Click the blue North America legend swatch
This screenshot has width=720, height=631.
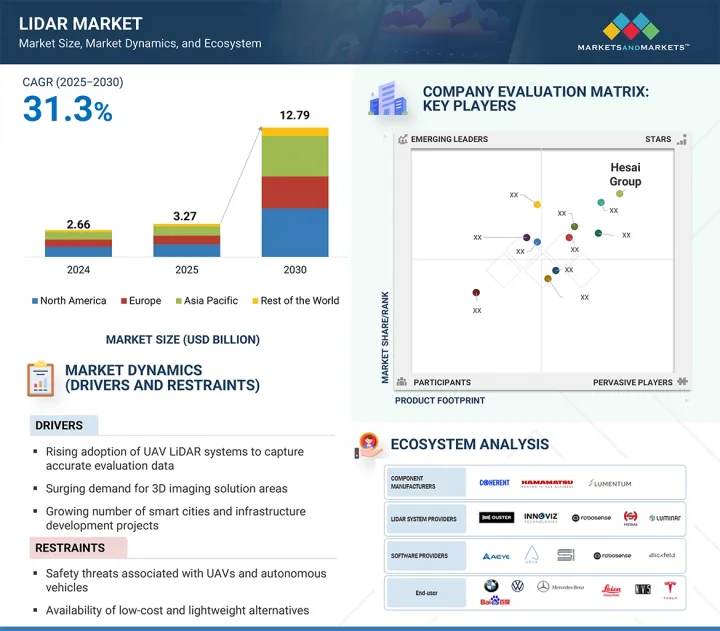click(x=35, y=301)
